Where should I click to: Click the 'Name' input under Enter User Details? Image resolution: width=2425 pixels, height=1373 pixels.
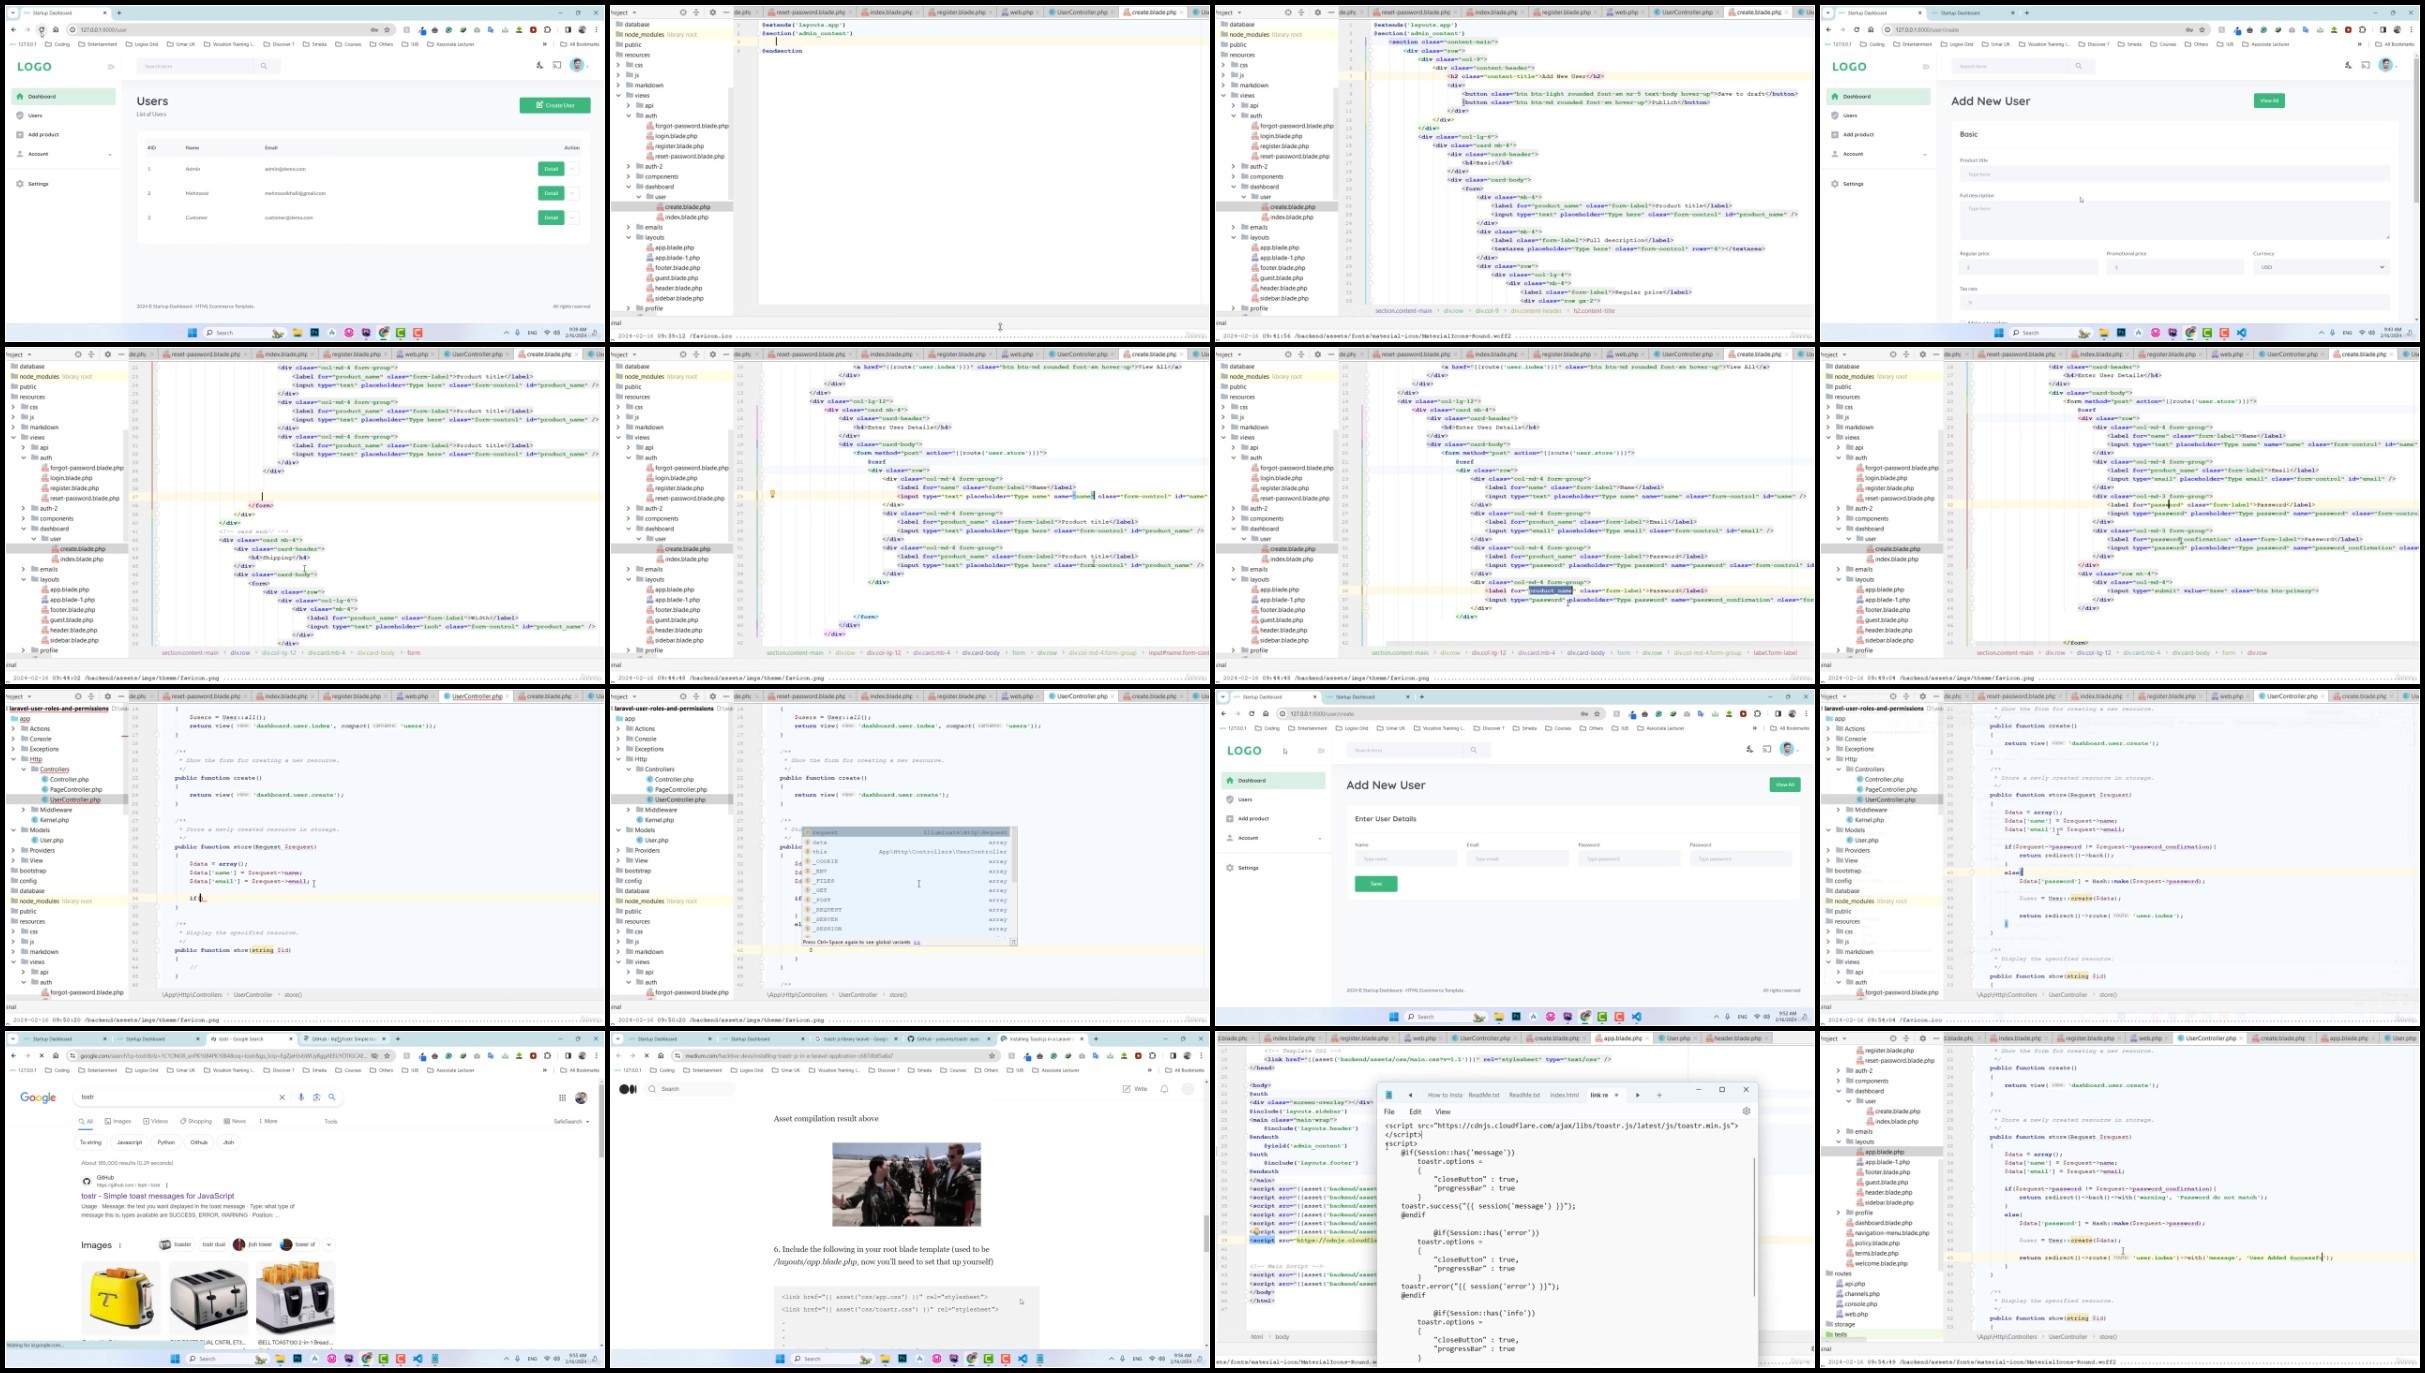[1405, 859]
